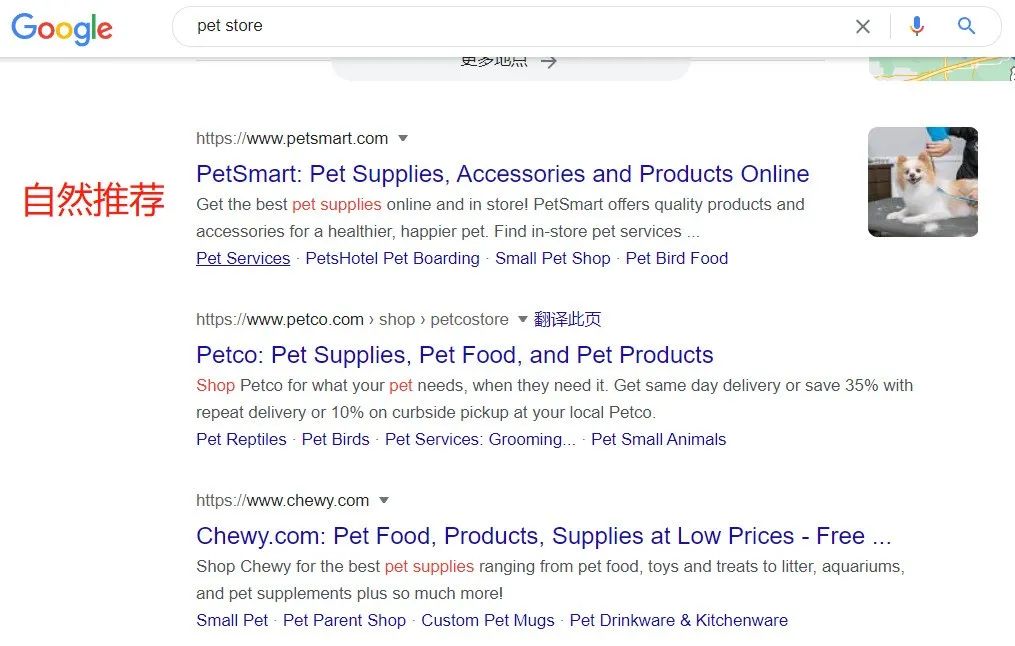Start voice search with microphone icon
1015x646 pixels.
coord(916,27)
